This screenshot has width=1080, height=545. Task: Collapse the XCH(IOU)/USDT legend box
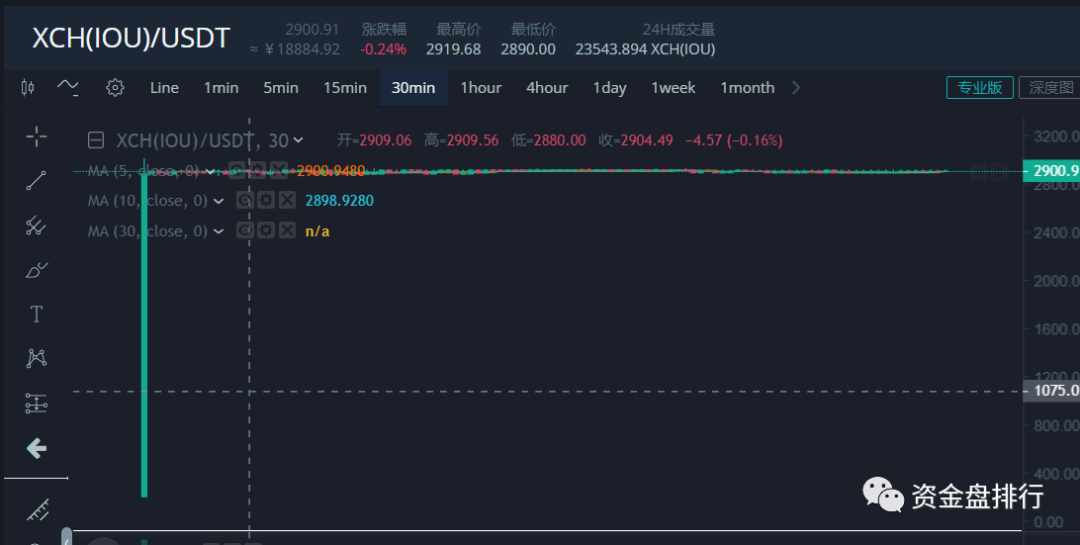[97, 140]
